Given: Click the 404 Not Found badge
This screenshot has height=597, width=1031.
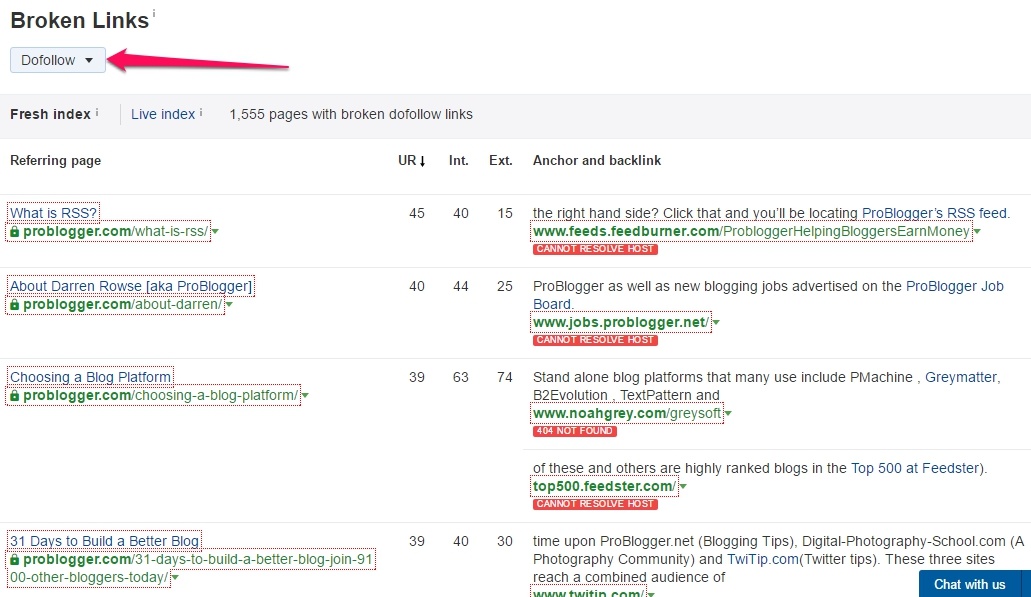Looking at the screenshot, I should tap(575, 431).
